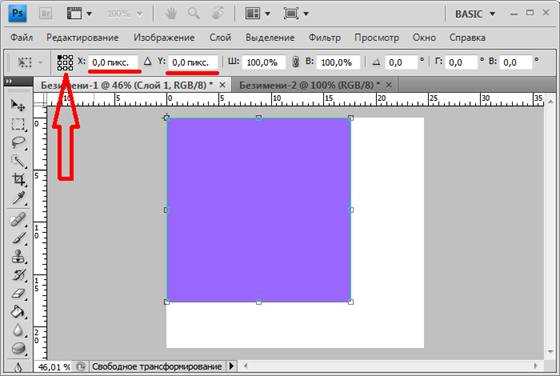Click the bottom-center transform handle
Screen dimensions: 560x376
259,302
